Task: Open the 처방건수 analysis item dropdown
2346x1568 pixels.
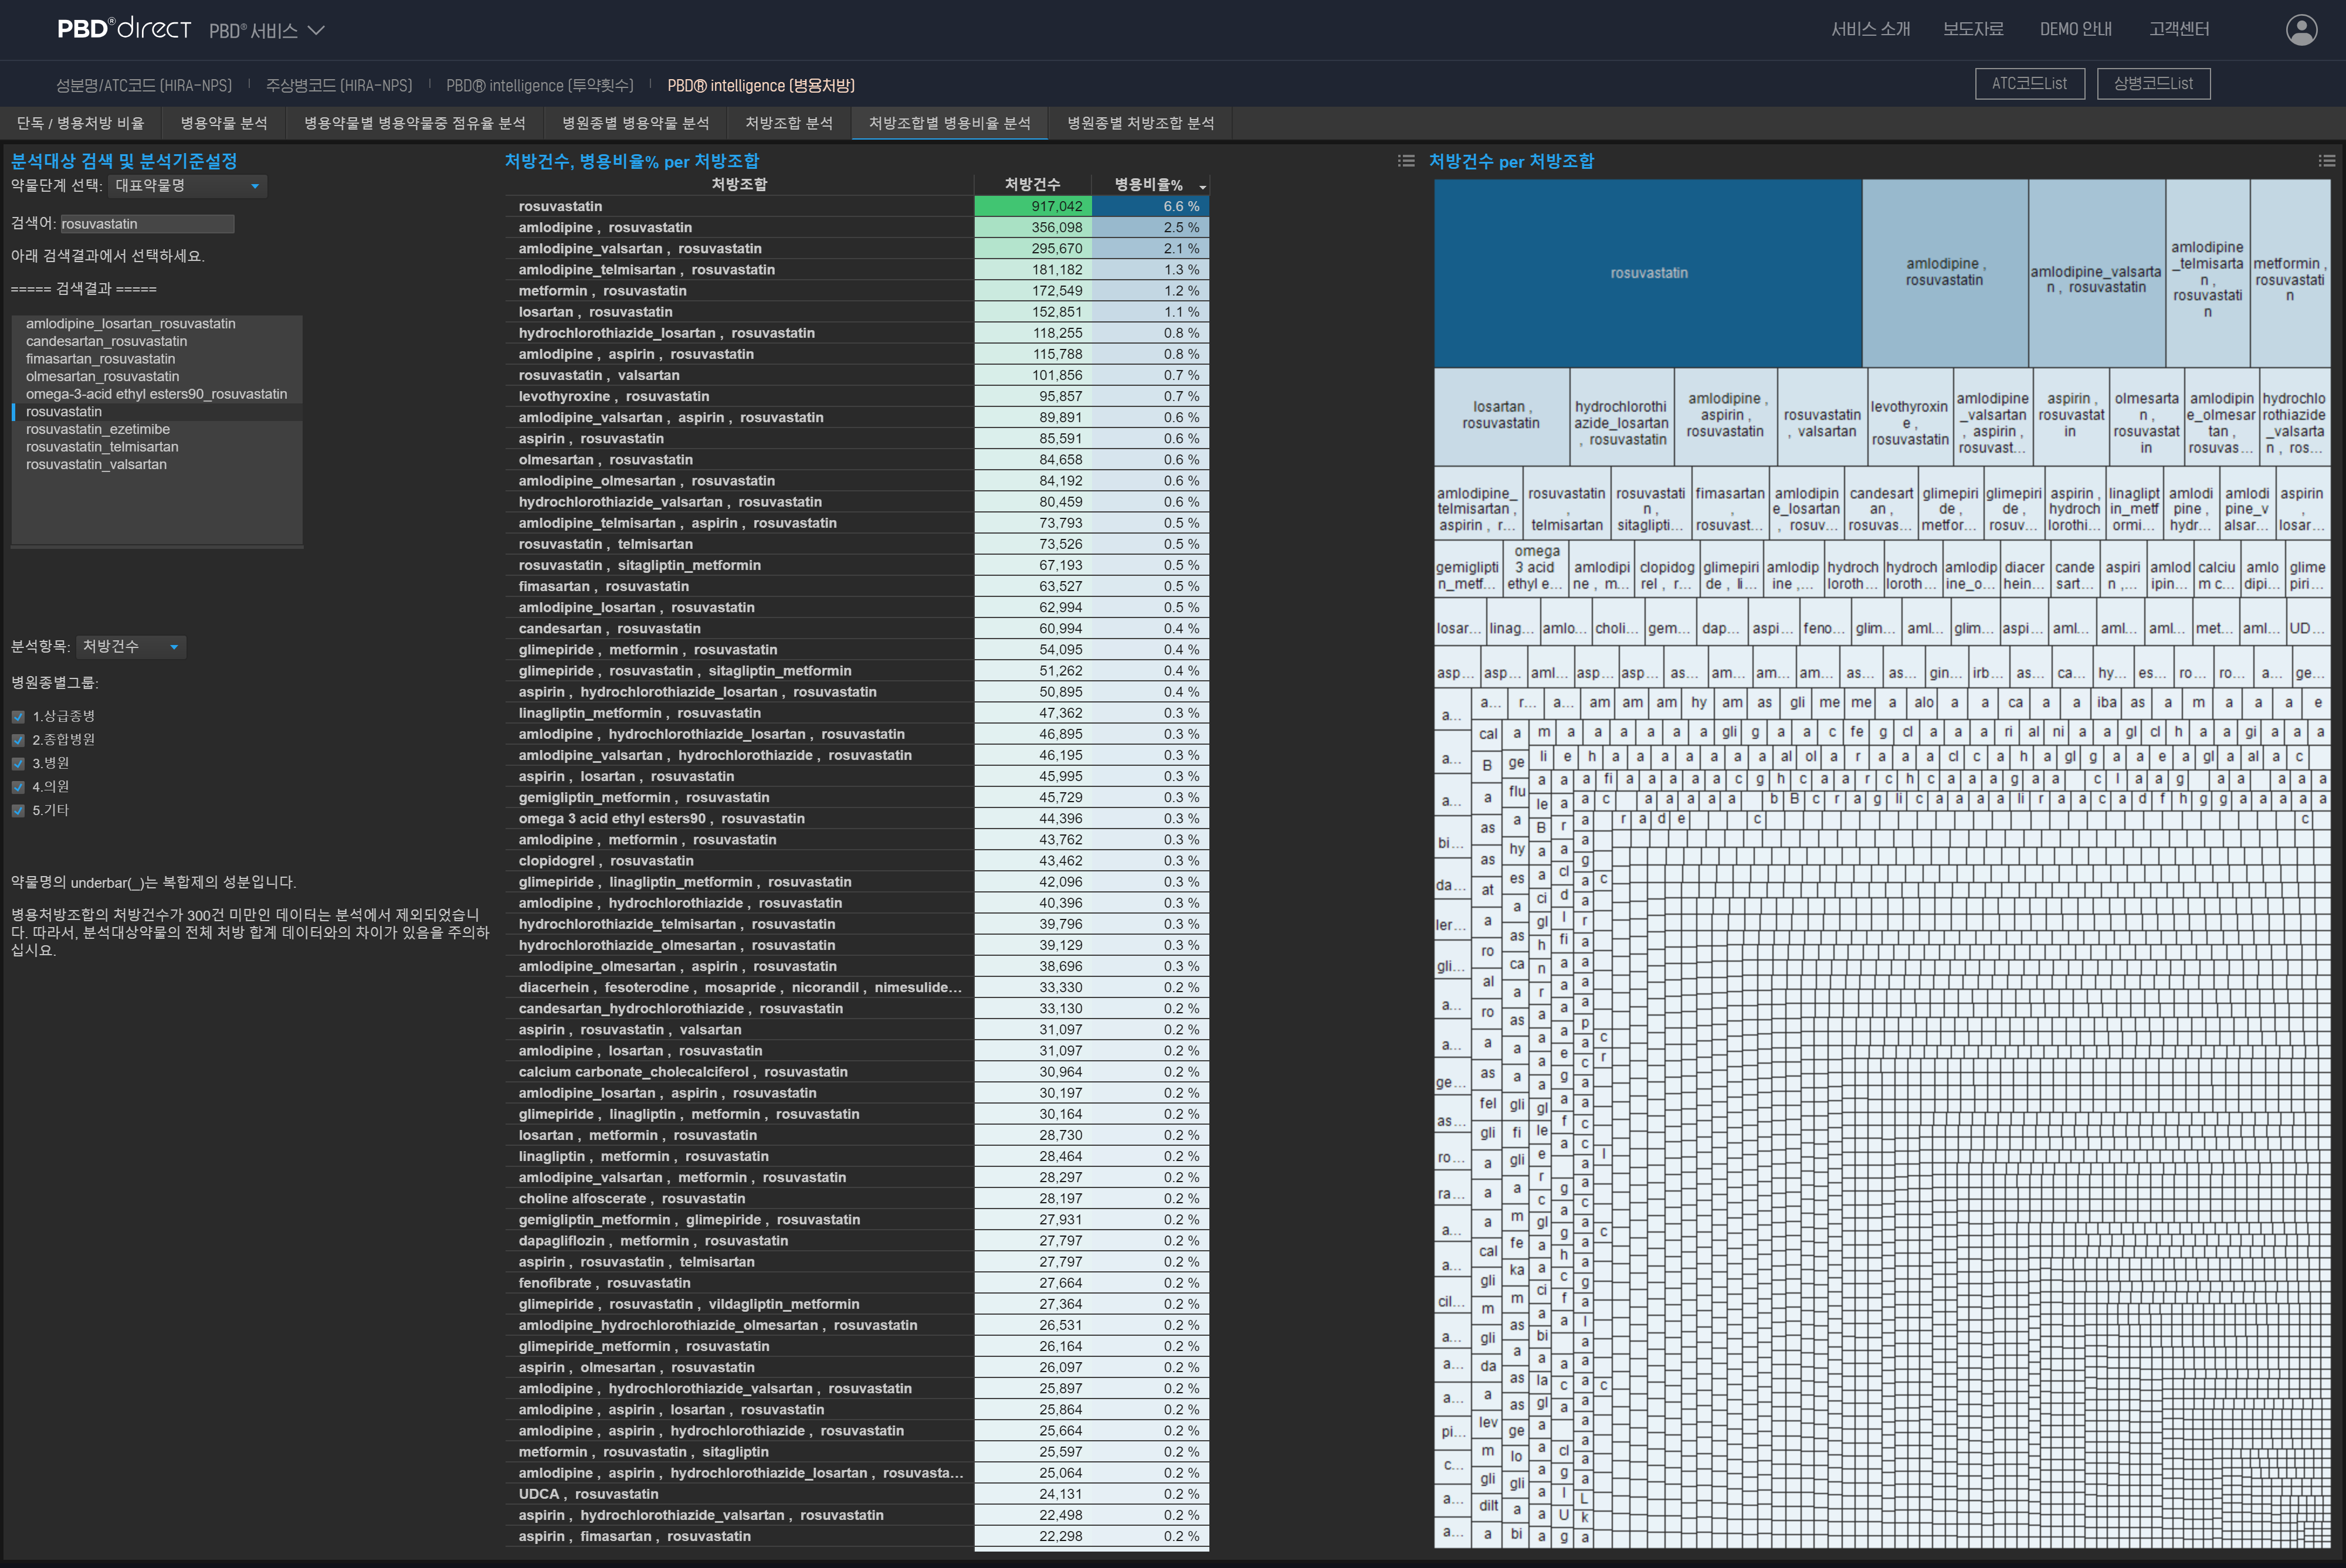Action: coord(131,646)
